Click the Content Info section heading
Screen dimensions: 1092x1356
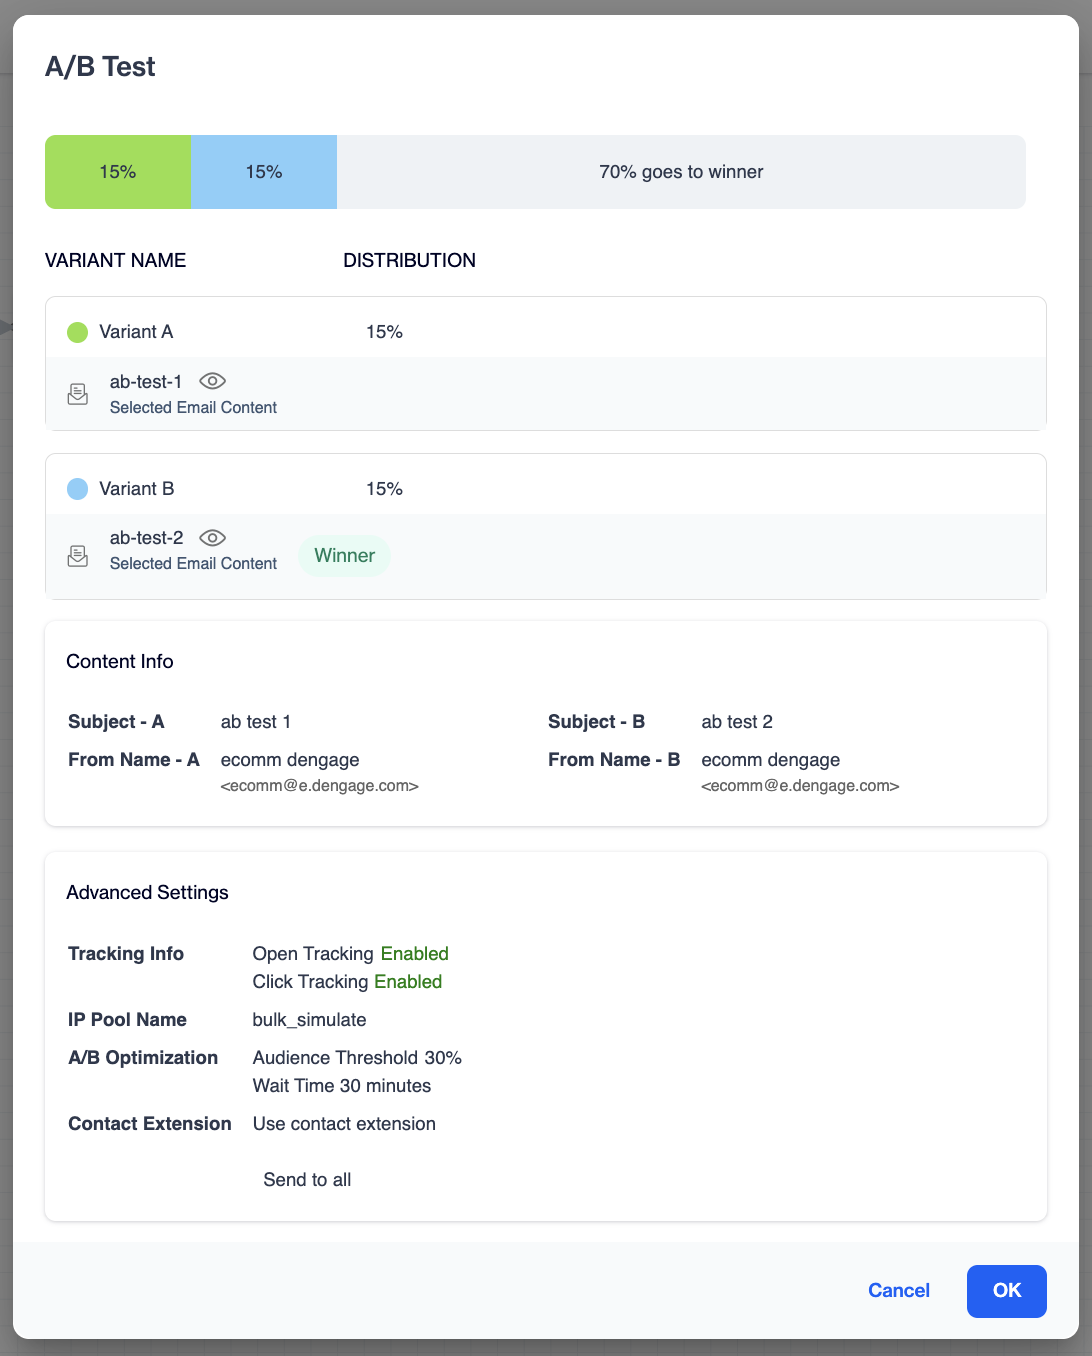click(x=120, y=662)
